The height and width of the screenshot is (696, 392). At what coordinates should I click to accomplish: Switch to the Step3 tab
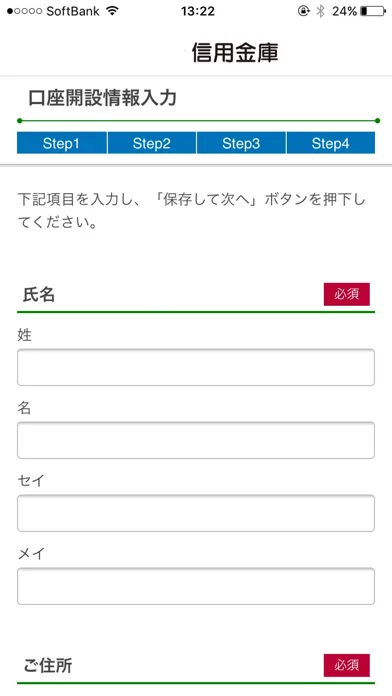(x=241, y=143)
